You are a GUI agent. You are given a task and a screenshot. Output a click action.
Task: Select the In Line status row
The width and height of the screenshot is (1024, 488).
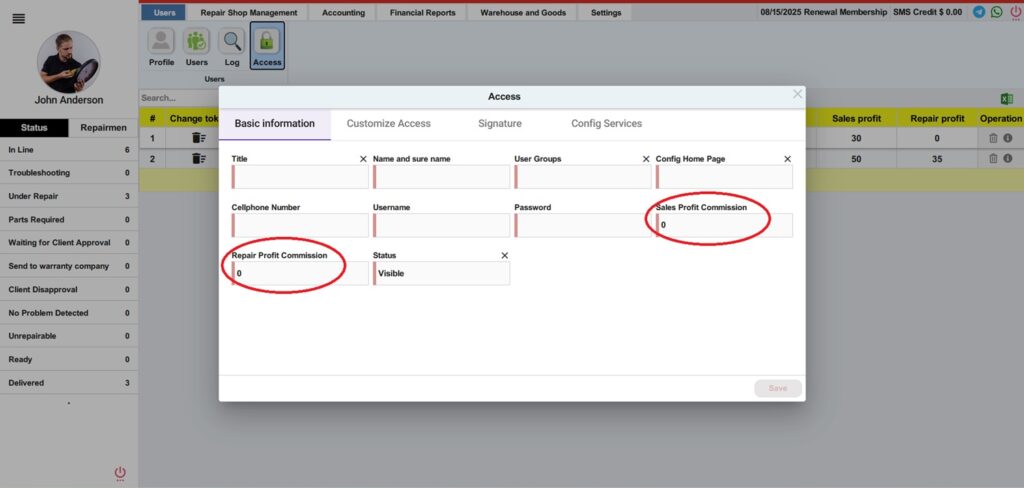point(69,150)
